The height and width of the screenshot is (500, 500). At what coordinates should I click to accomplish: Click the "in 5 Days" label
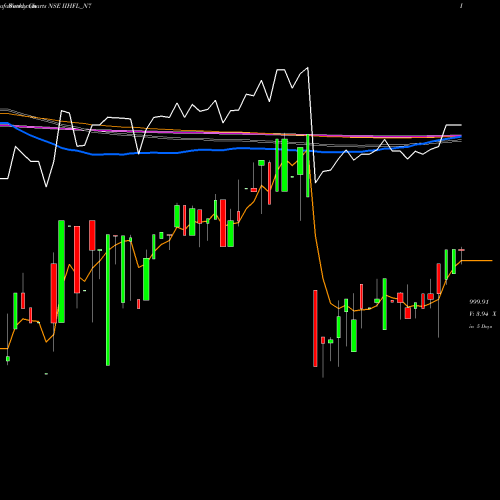click(480, 326)
